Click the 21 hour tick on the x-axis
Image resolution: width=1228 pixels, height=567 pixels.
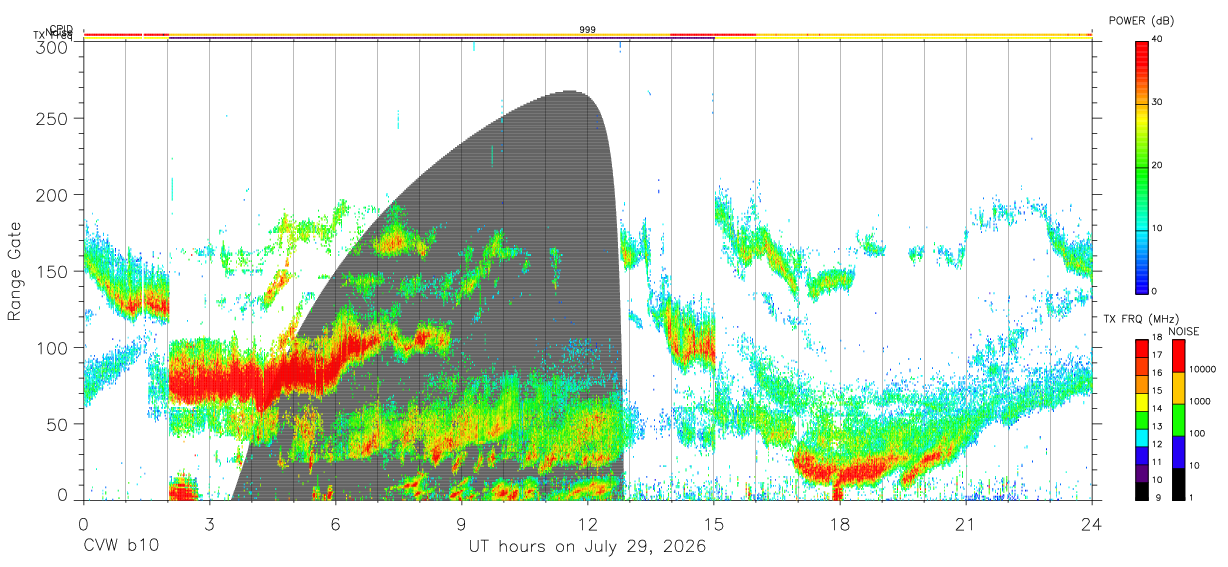coord(965,524)
